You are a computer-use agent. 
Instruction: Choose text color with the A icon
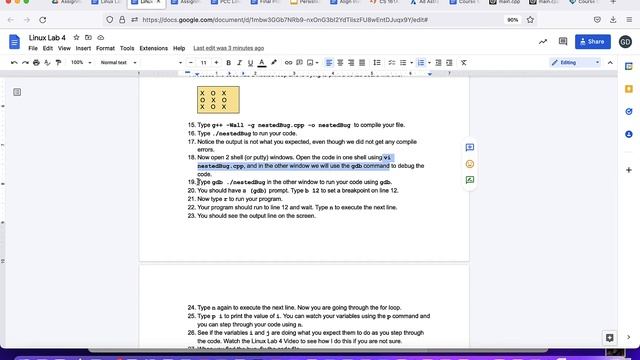(262, 62)
